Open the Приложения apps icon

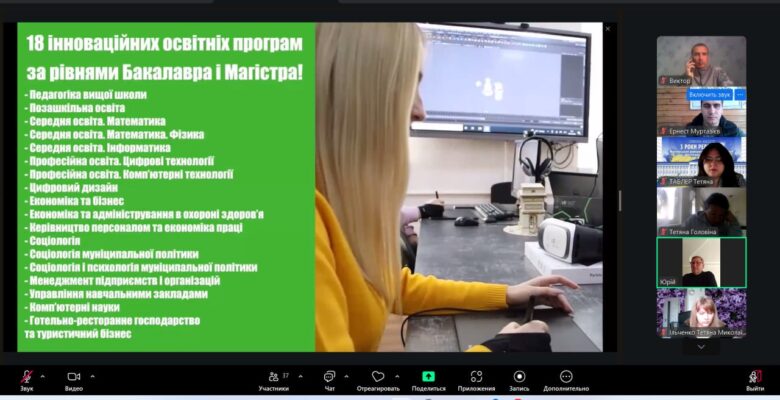tap(476, 377)
